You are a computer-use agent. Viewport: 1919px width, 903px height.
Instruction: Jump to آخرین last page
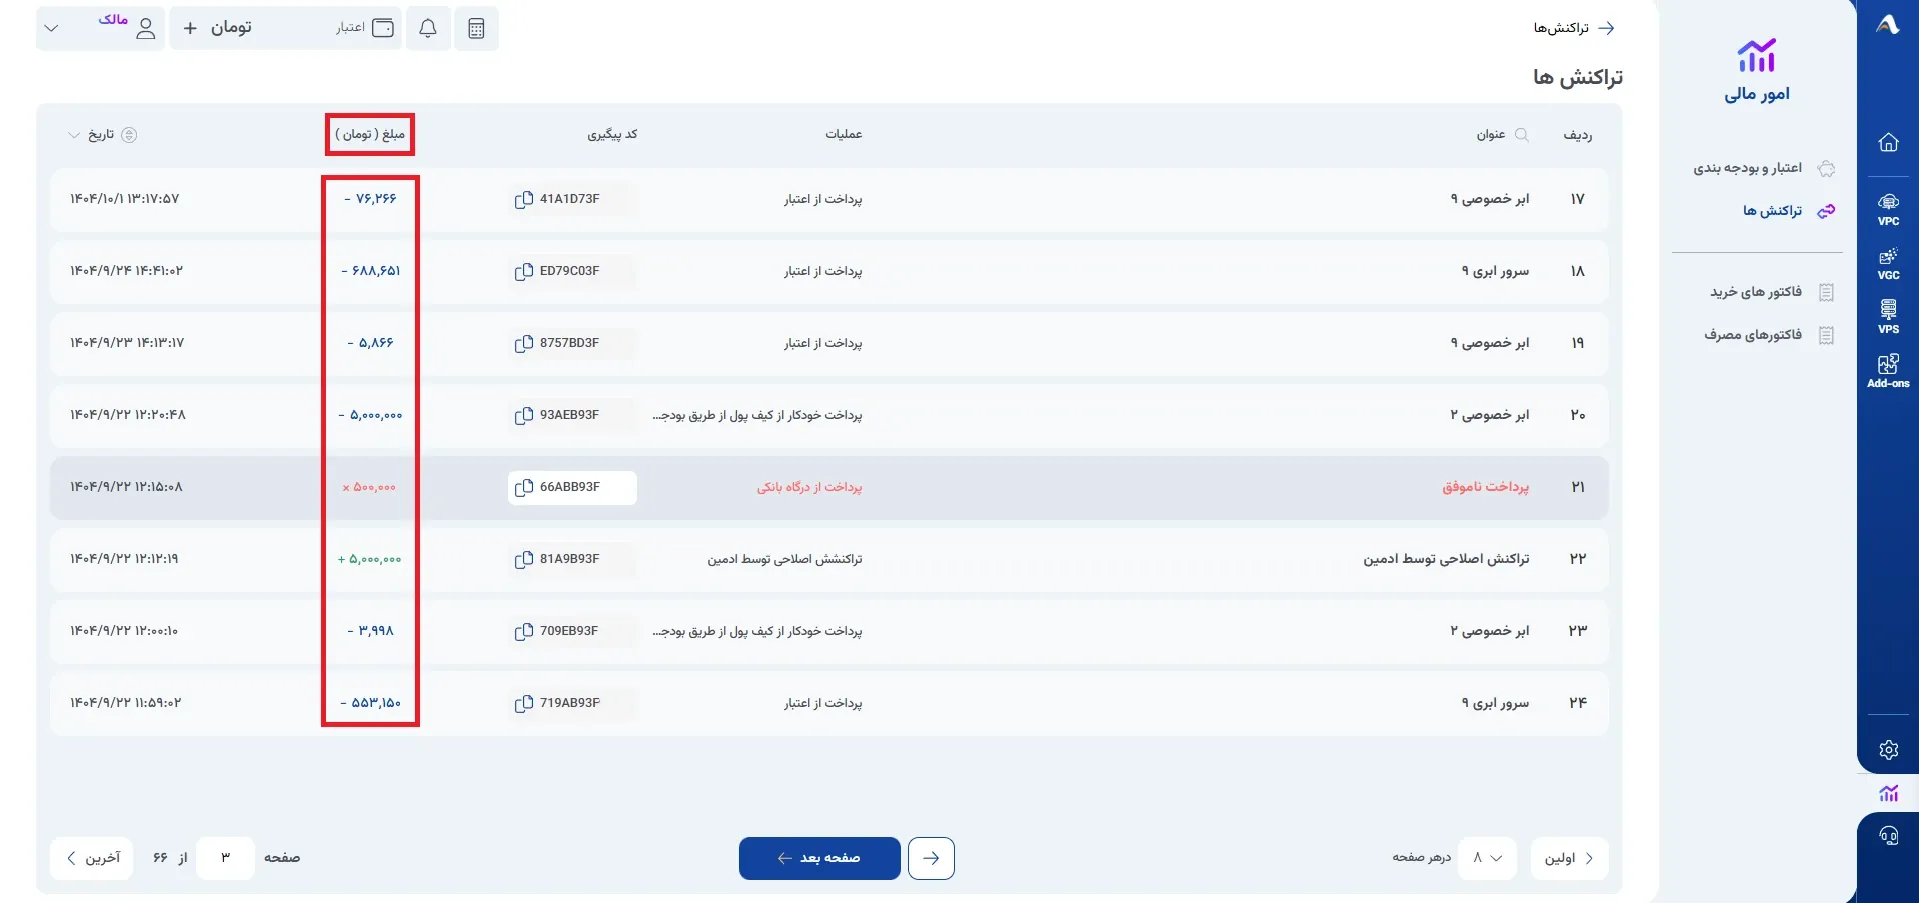click(91, 858)
